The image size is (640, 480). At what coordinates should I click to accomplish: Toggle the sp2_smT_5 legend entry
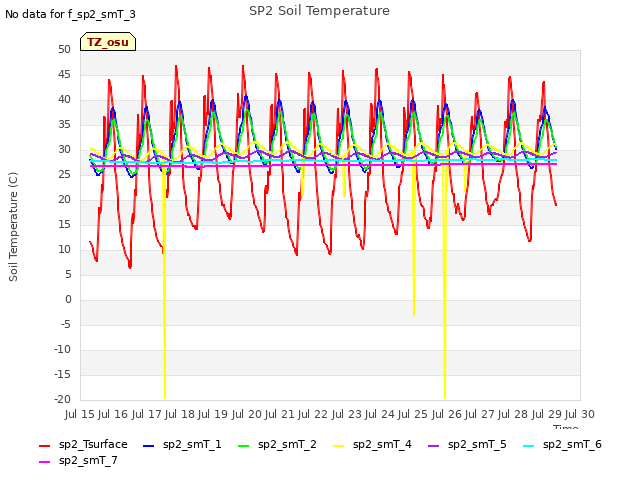pyautogui.click(x=467, y=444)
